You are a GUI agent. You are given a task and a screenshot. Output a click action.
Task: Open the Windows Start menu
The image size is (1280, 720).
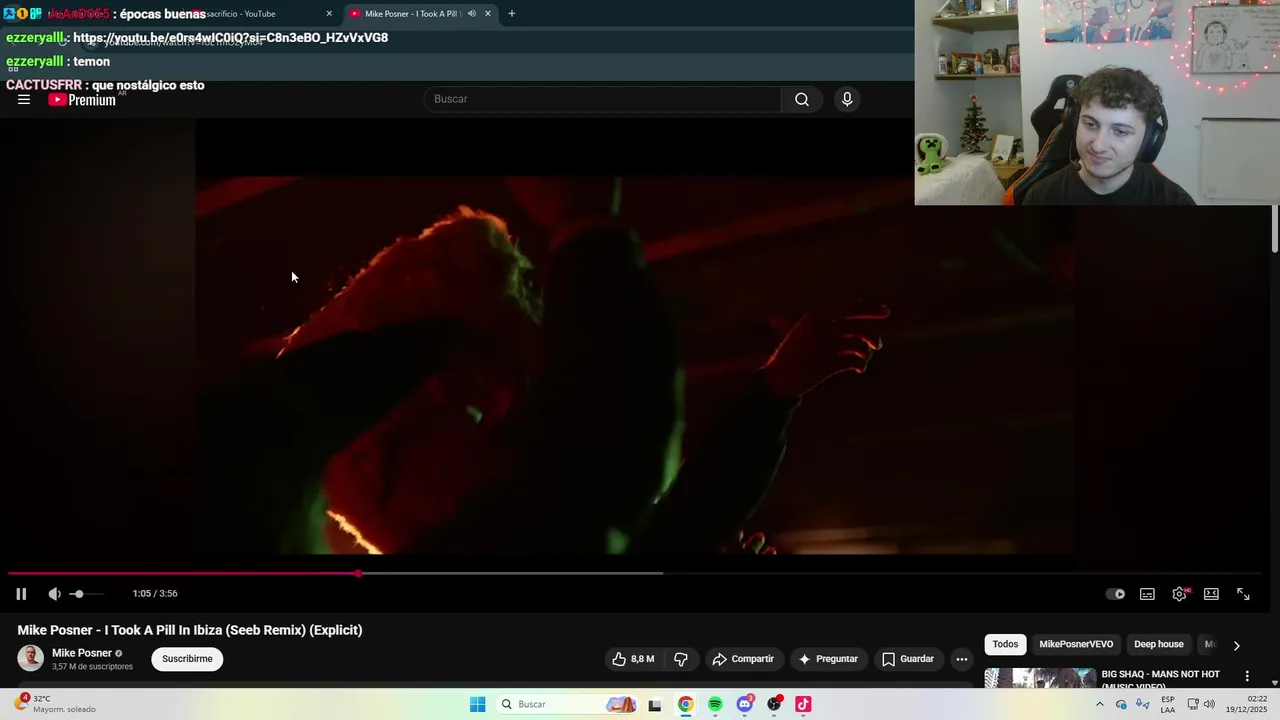pos(478,704)
